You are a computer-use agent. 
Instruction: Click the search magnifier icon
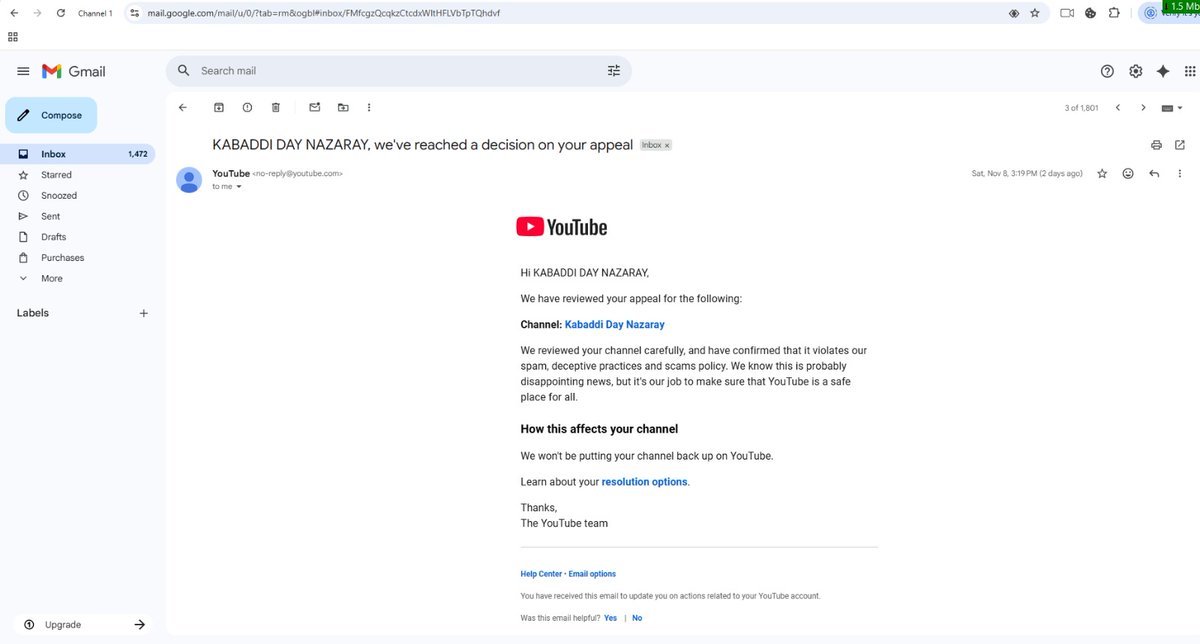pos(184,71)
